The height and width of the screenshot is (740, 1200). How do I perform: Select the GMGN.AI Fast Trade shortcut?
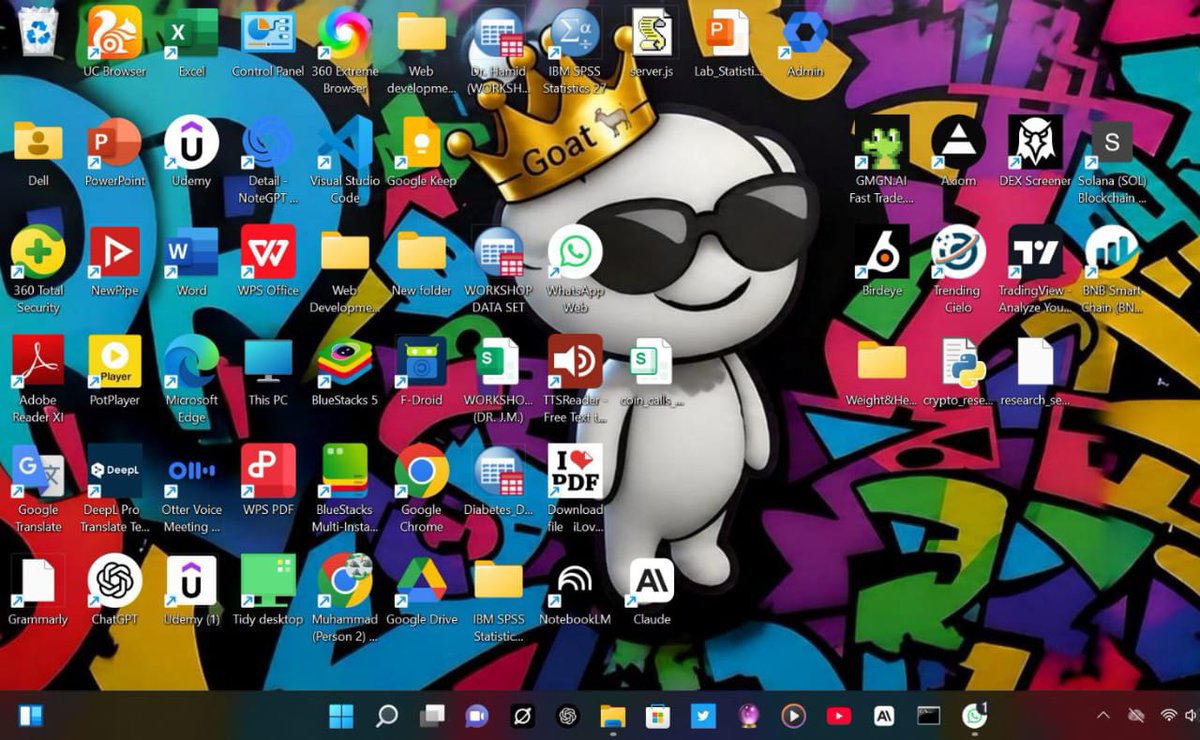tap(881, 143)
